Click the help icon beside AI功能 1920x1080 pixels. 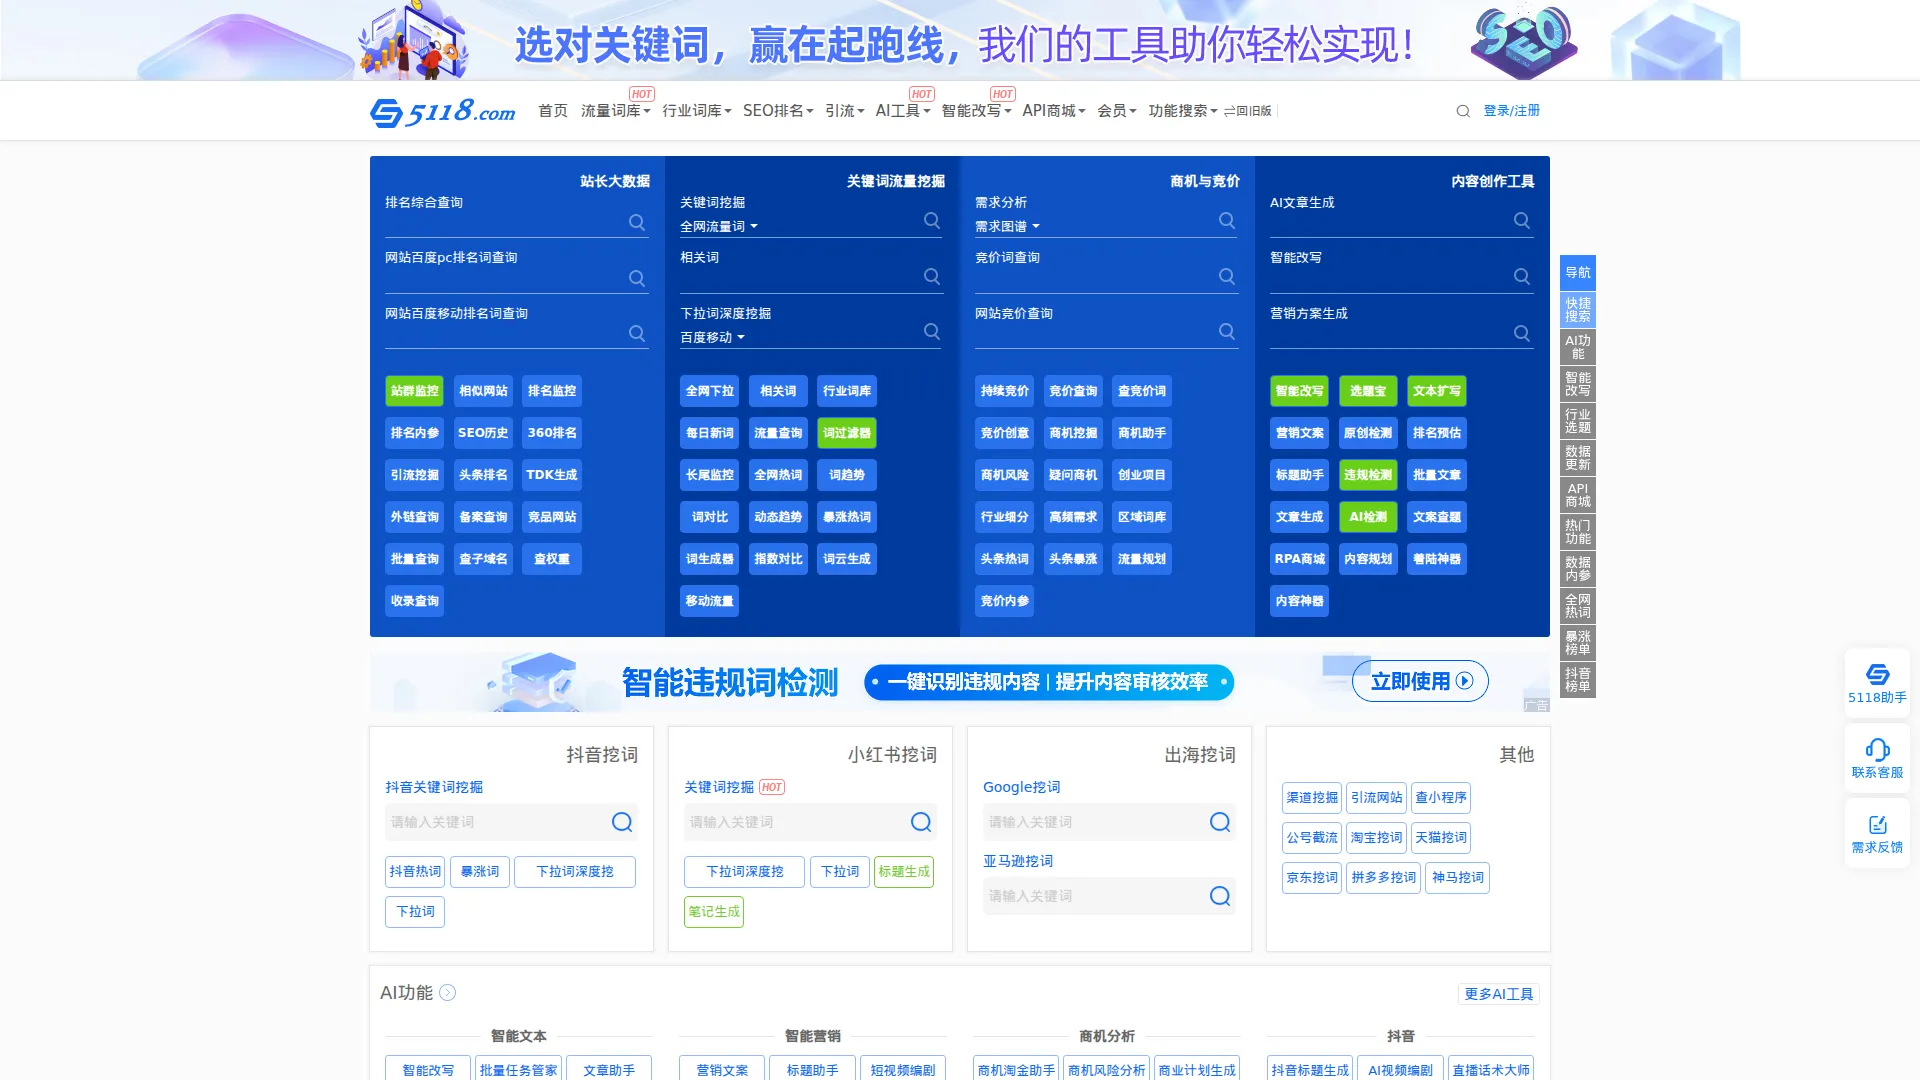click(x=448, y=993)
